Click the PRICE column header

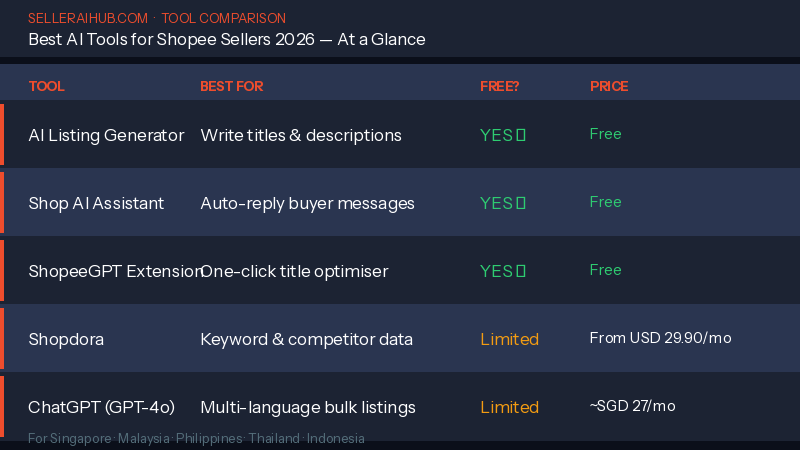pos(609,86)
